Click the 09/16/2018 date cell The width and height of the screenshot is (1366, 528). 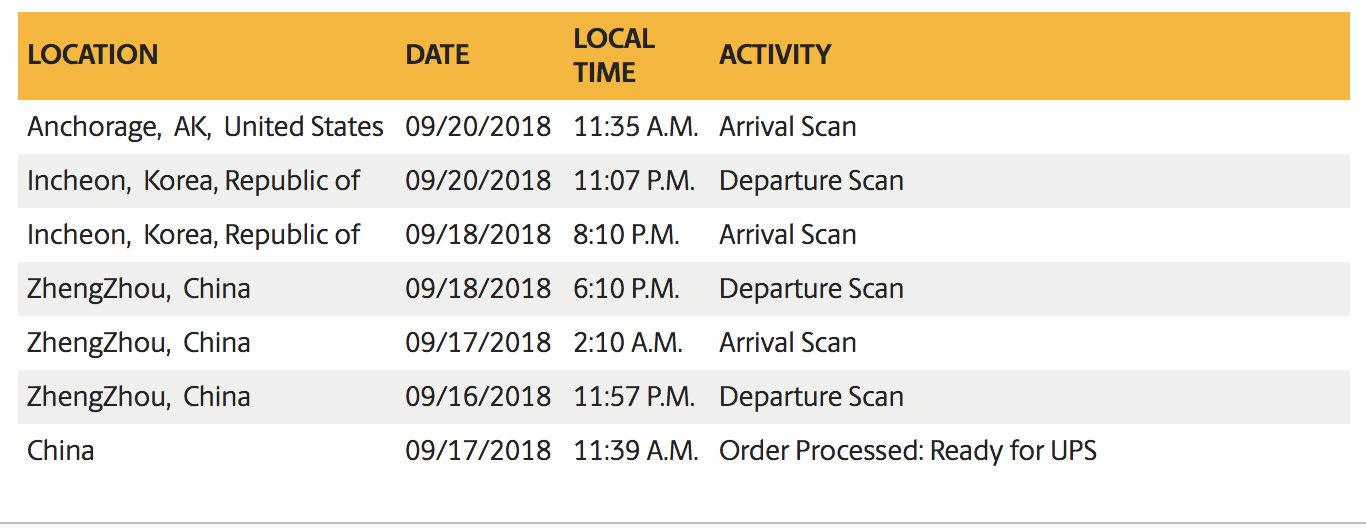click(478, 397)
